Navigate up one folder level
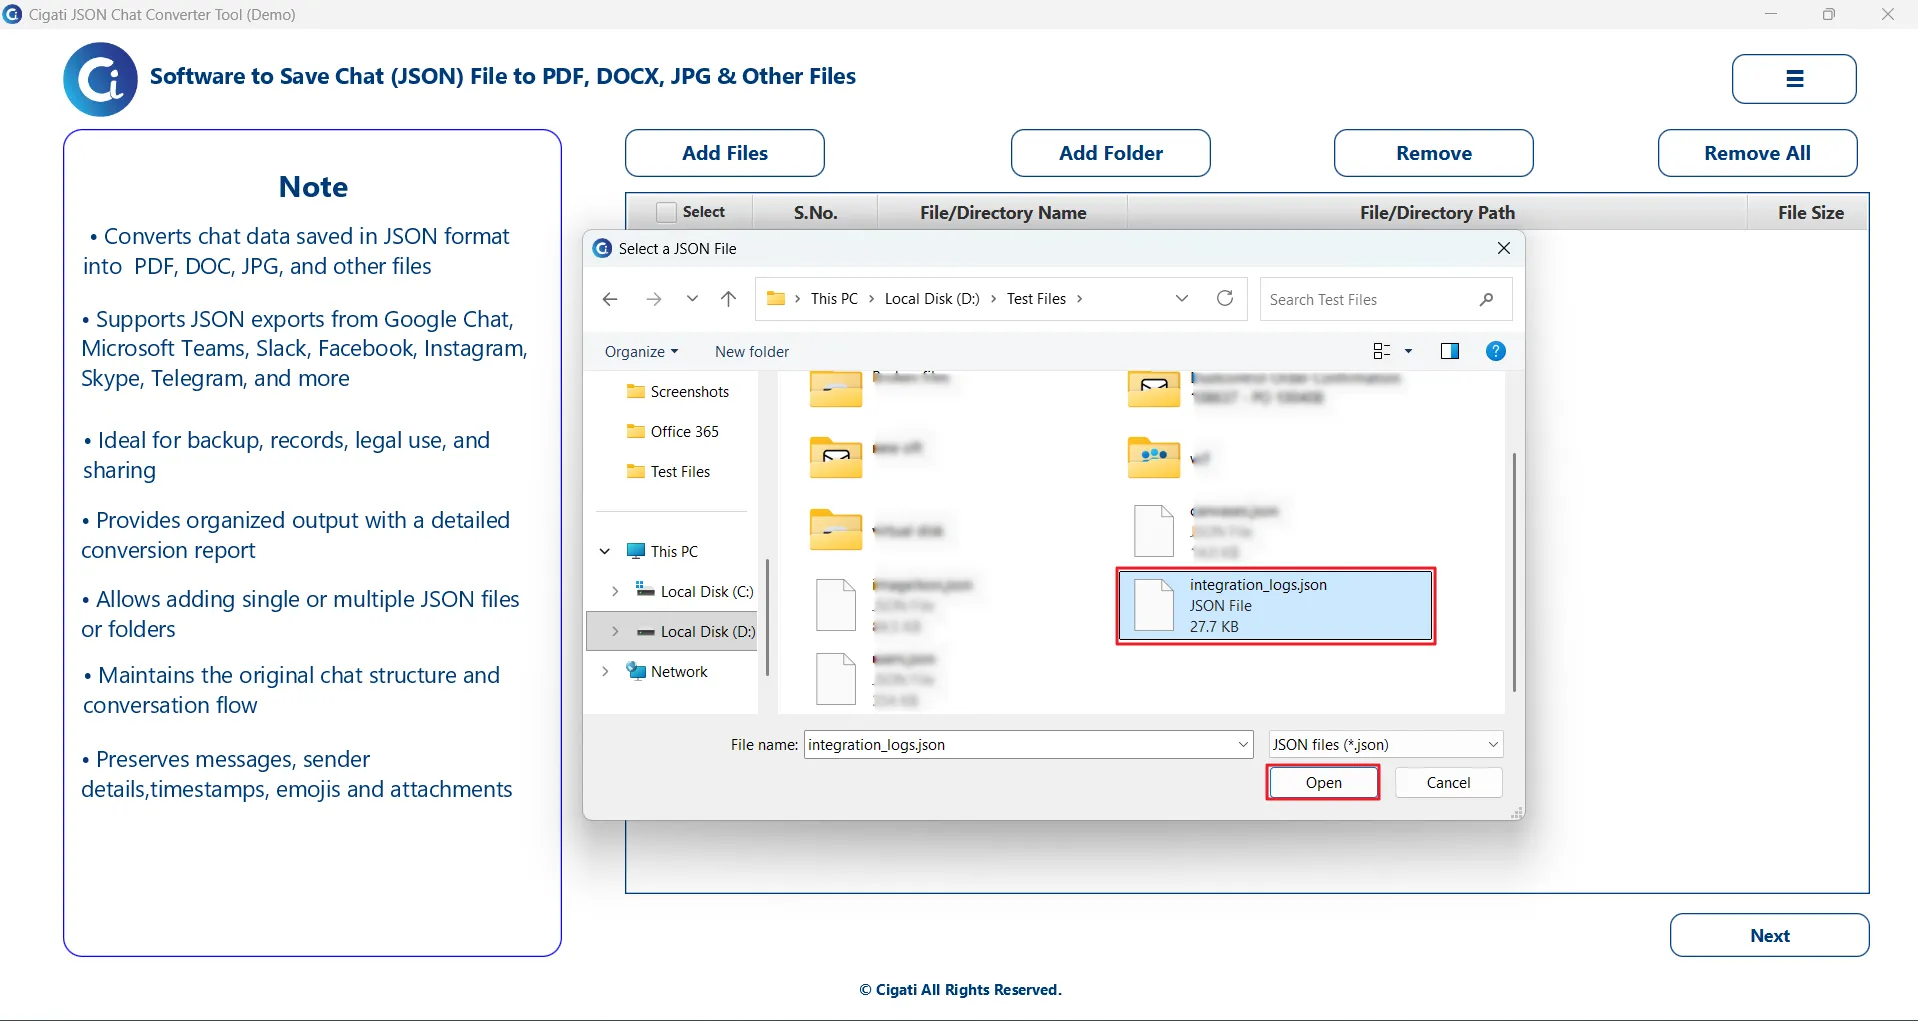 click(729, 299)
